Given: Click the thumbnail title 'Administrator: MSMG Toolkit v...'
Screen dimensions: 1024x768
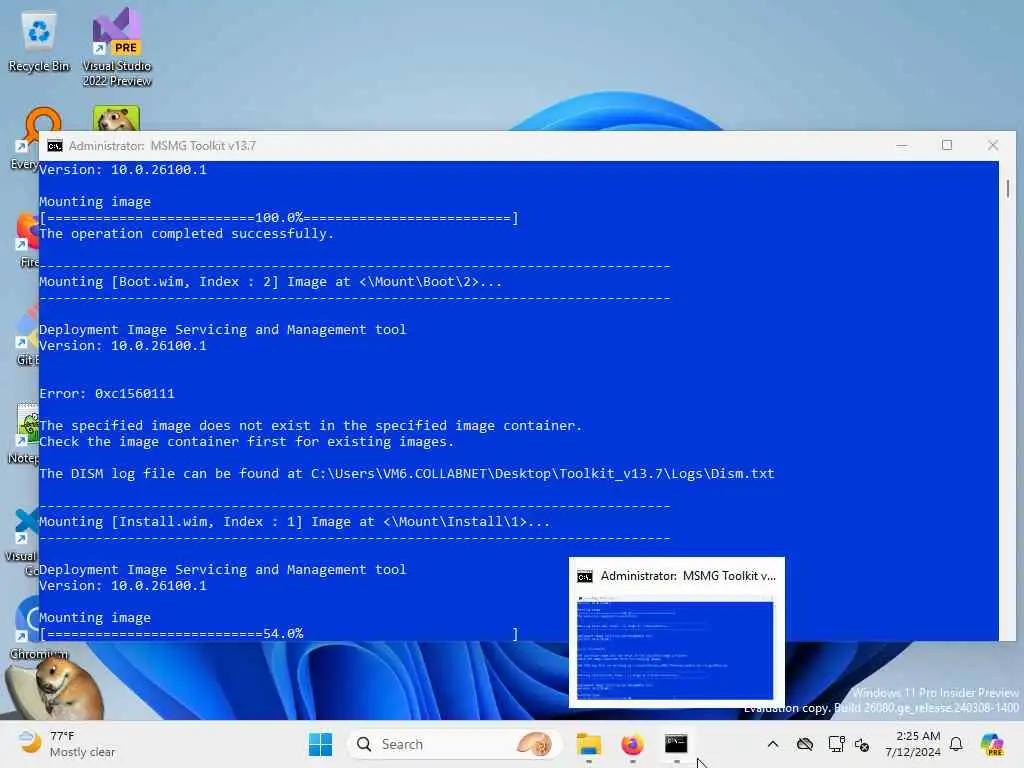Looking at the screenshot, I should point(688,576).
